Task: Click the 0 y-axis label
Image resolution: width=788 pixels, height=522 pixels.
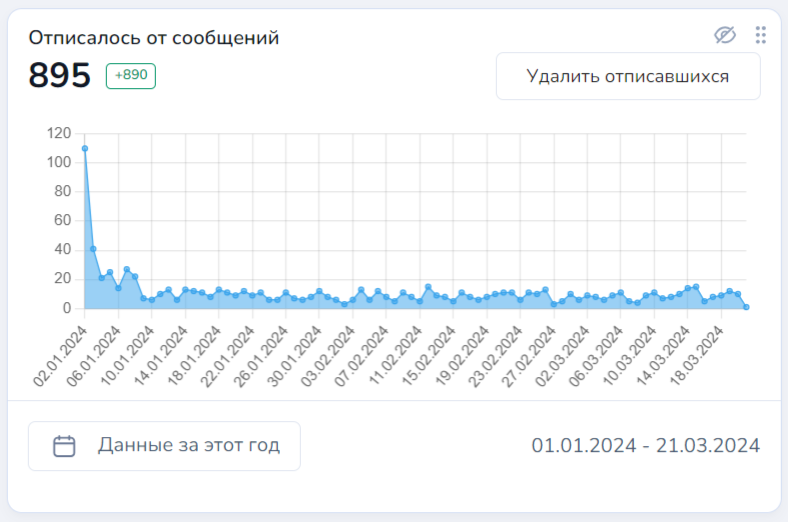Action: [x=66, y=308]
